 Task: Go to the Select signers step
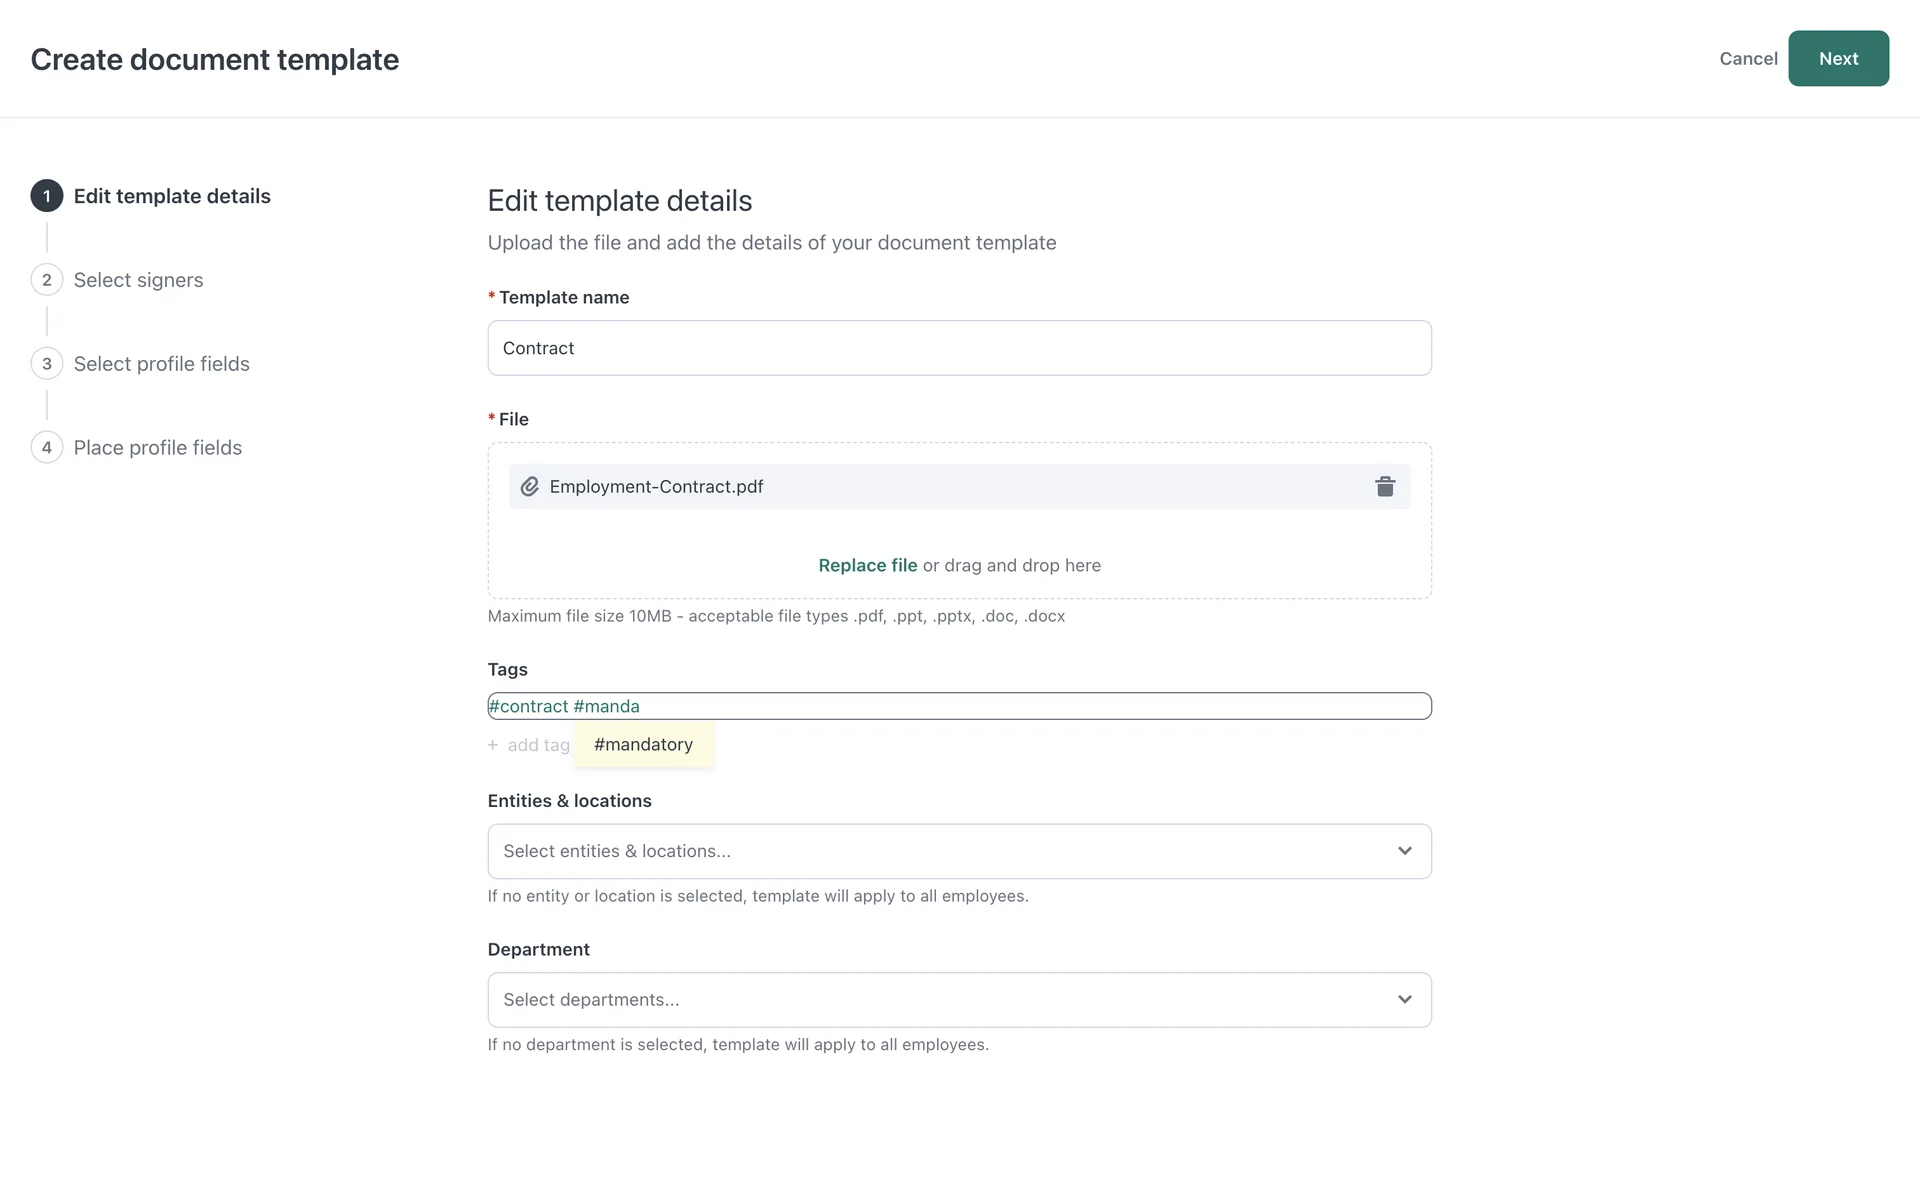pyautogui.click(x=138, y=280)
